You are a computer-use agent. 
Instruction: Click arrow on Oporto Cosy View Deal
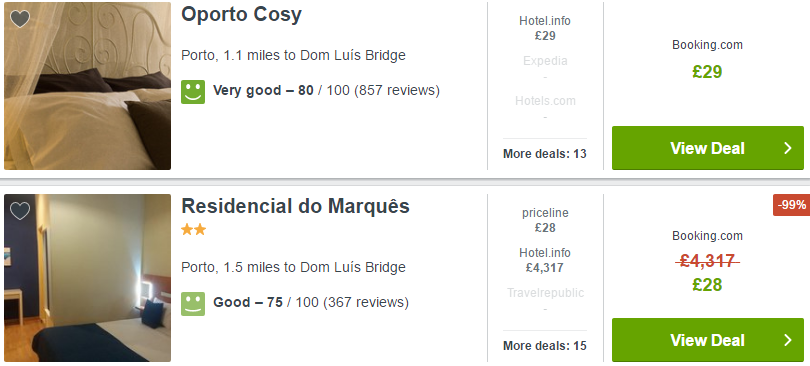[x=788, y=148]
